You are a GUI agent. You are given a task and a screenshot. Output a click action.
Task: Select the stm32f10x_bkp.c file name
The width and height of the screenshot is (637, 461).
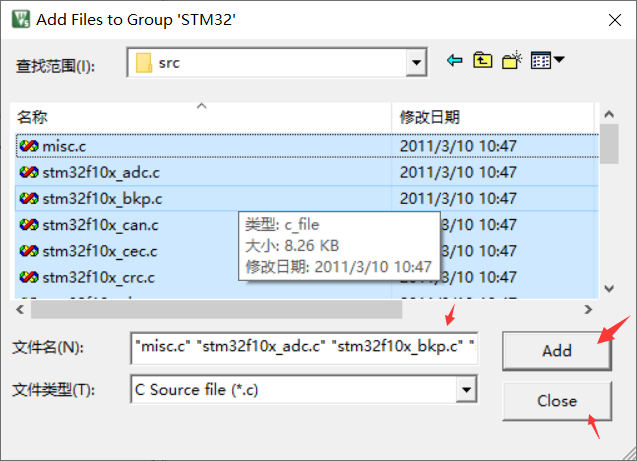(102, 199)
